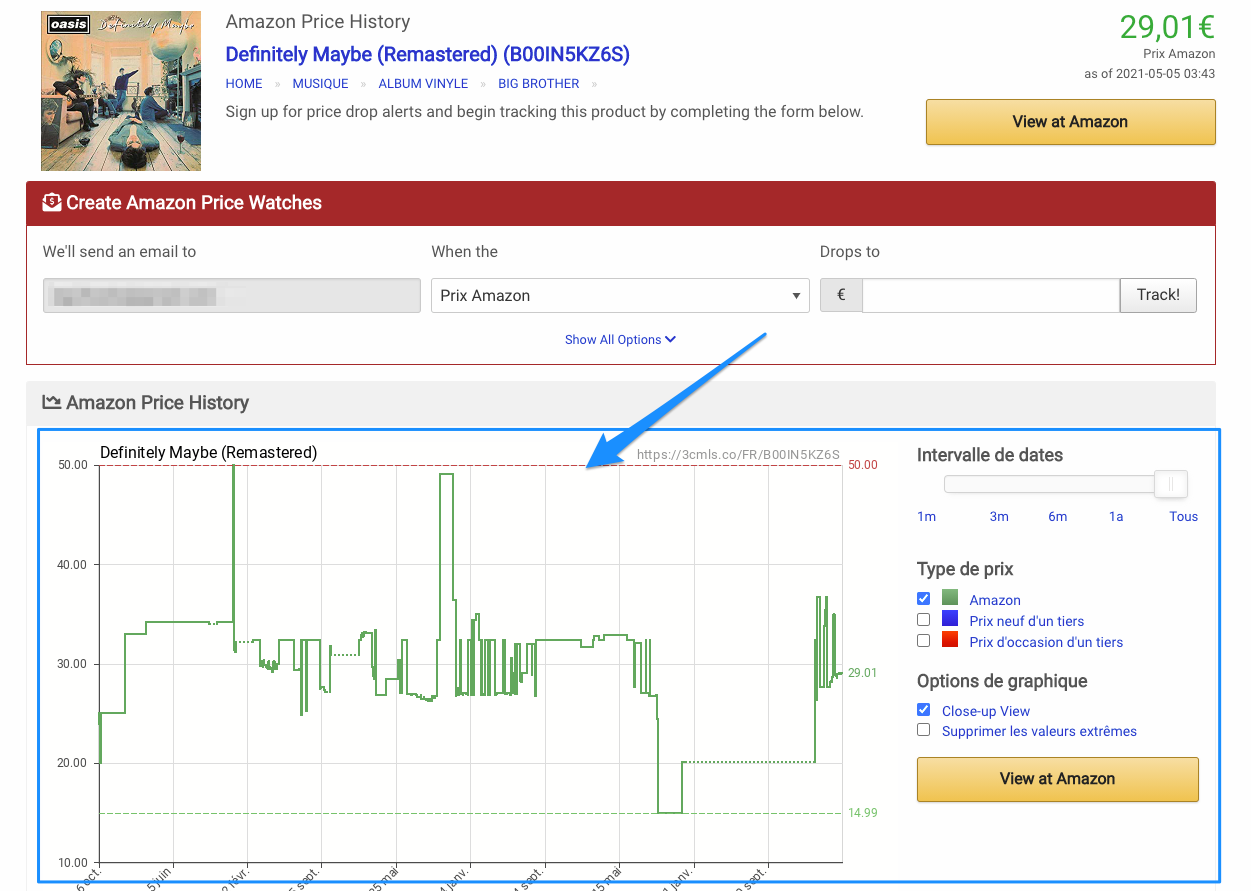This screenshot has width=1251, height=891.
Task: Click the red used price swatch
Action: (x=950, y=640)
